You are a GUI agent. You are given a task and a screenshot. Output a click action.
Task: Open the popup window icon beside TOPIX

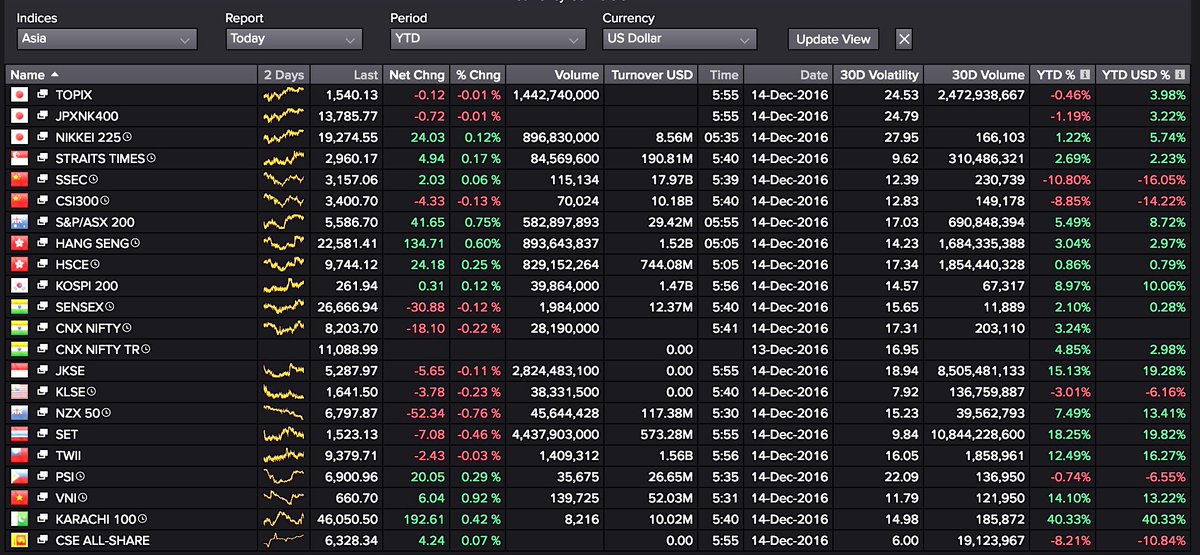click(43, 95)
